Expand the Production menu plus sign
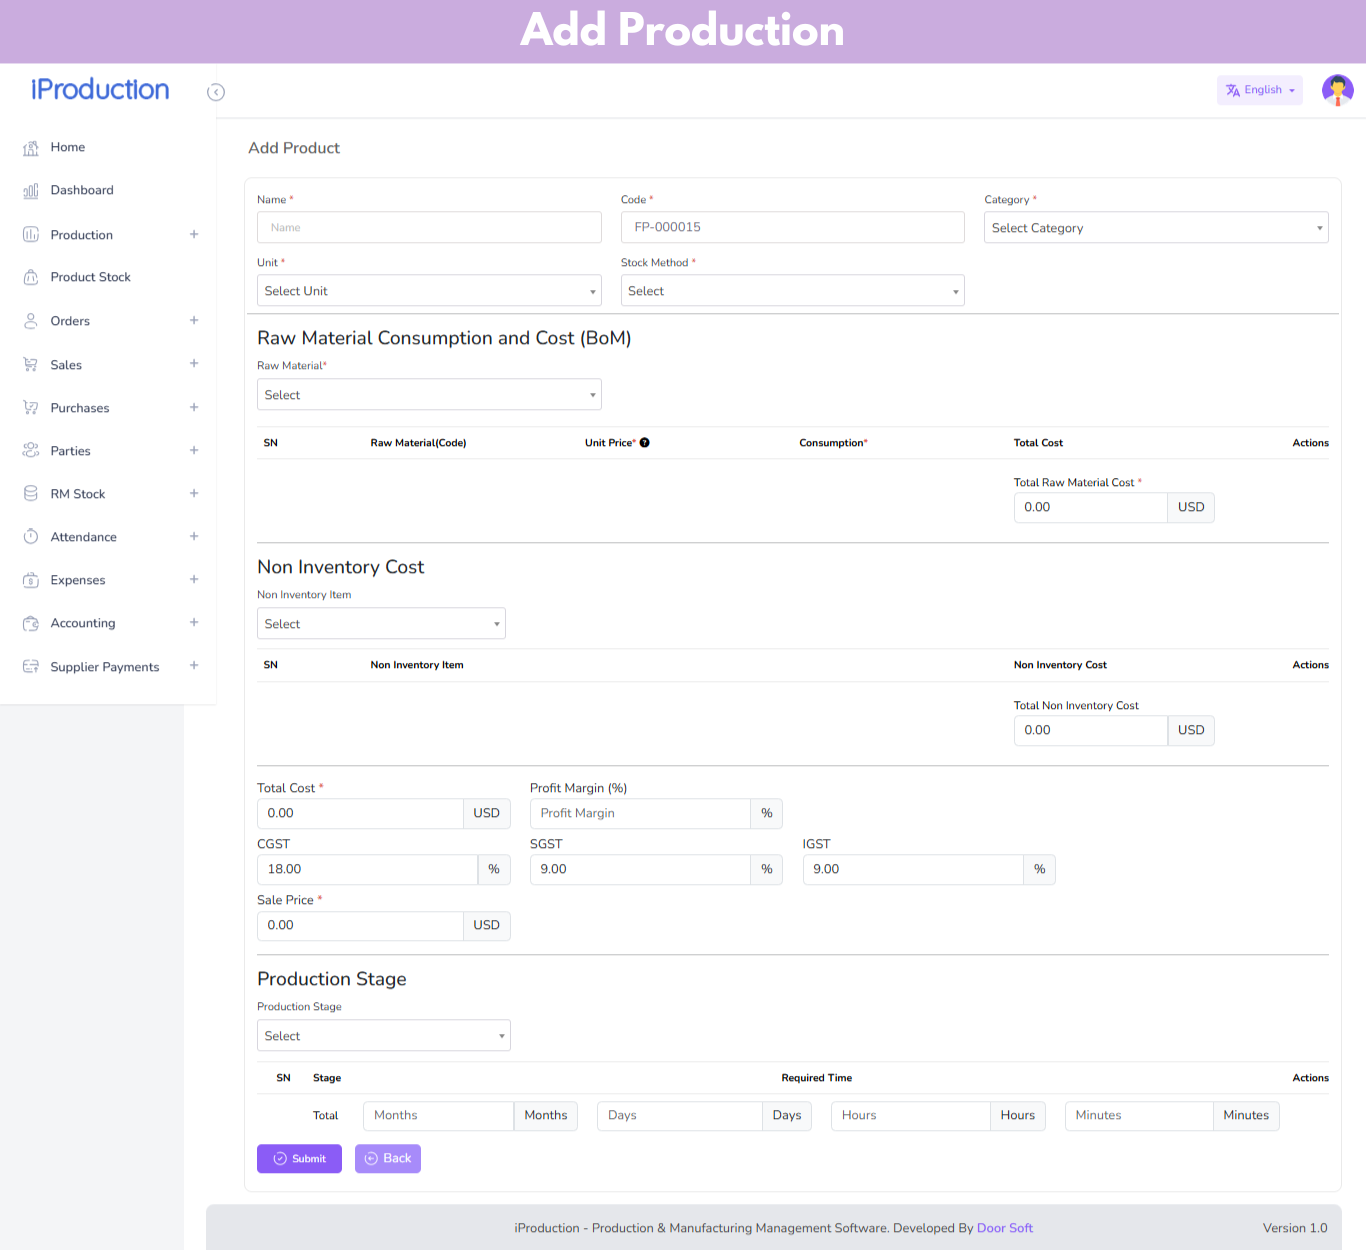Image resolution: width=1366 pixels, height=1250 pixels. coord(194,235)
